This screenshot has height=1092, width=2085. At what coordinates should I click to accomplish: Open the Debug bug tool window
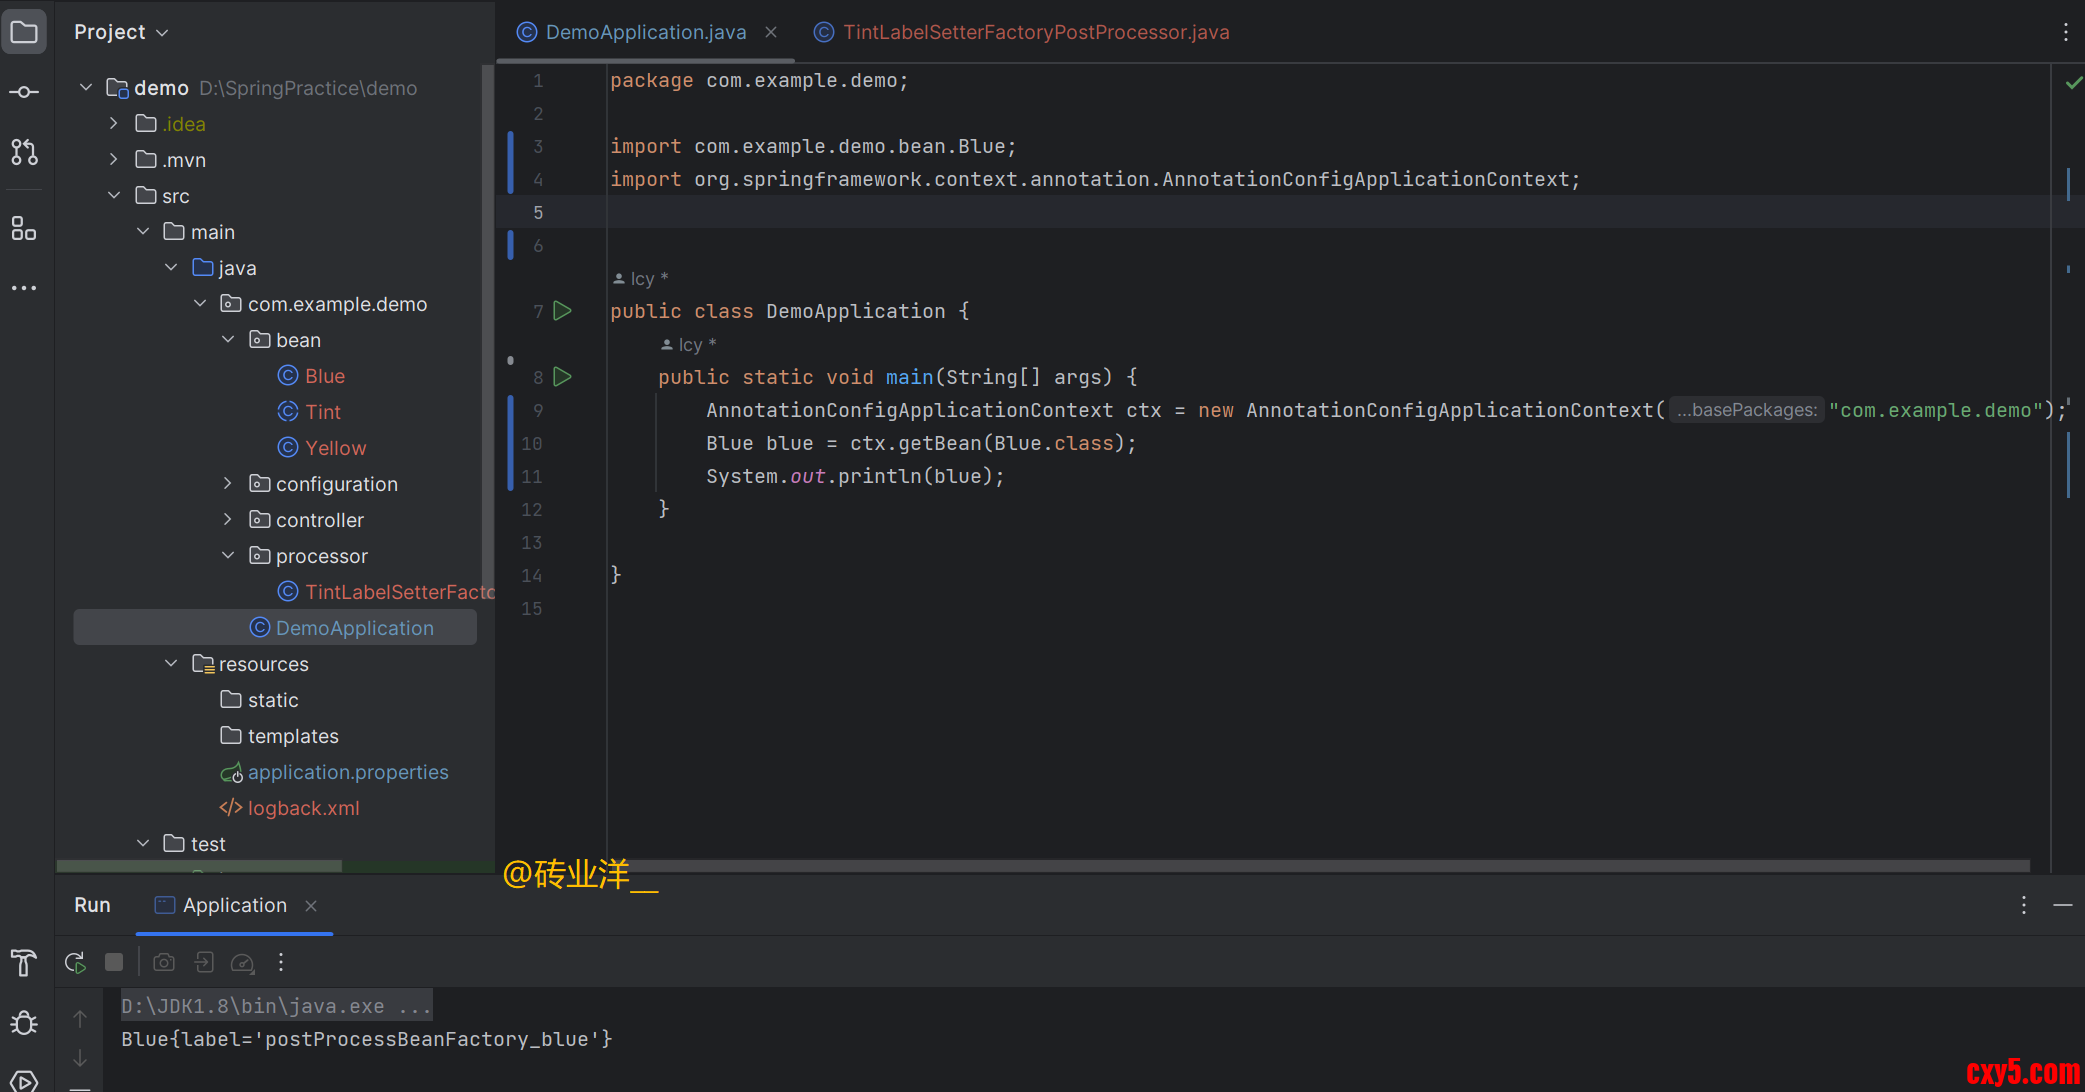(x=24, y=1023)
